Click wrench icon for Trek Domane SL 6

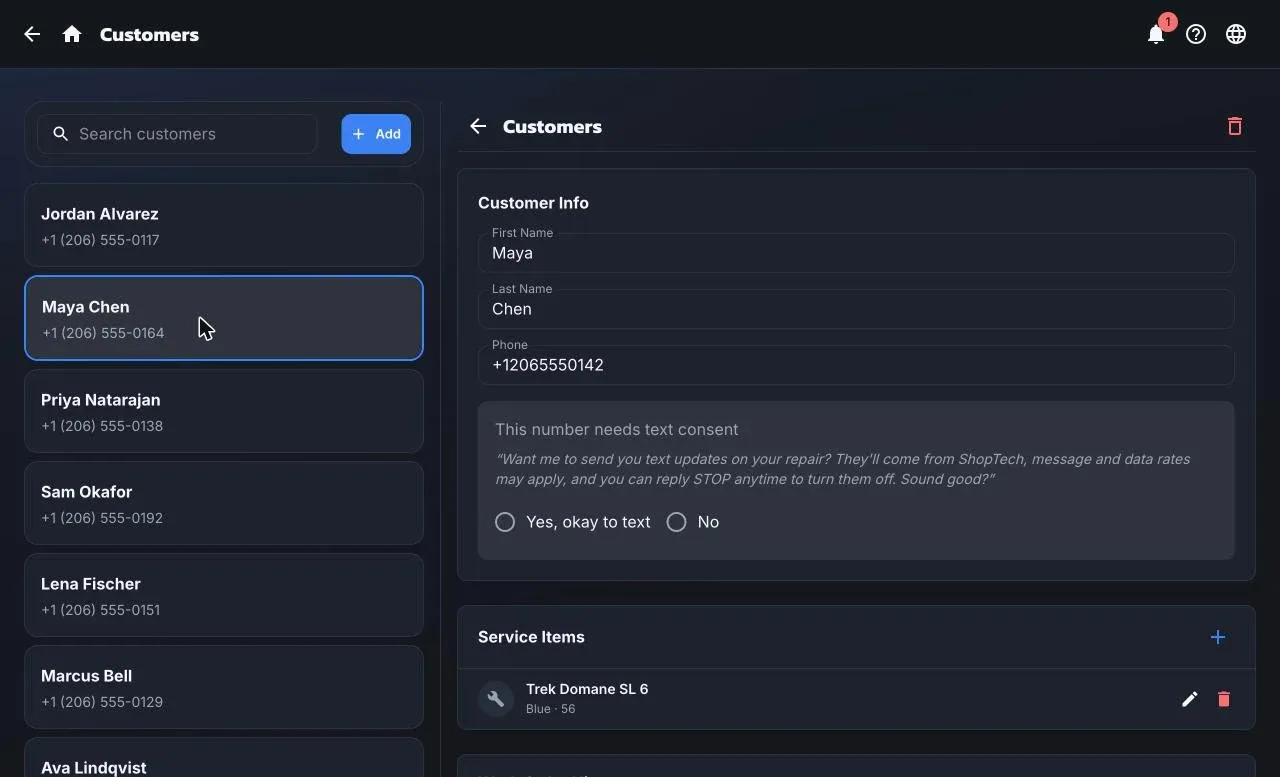(x=495, y=699)
